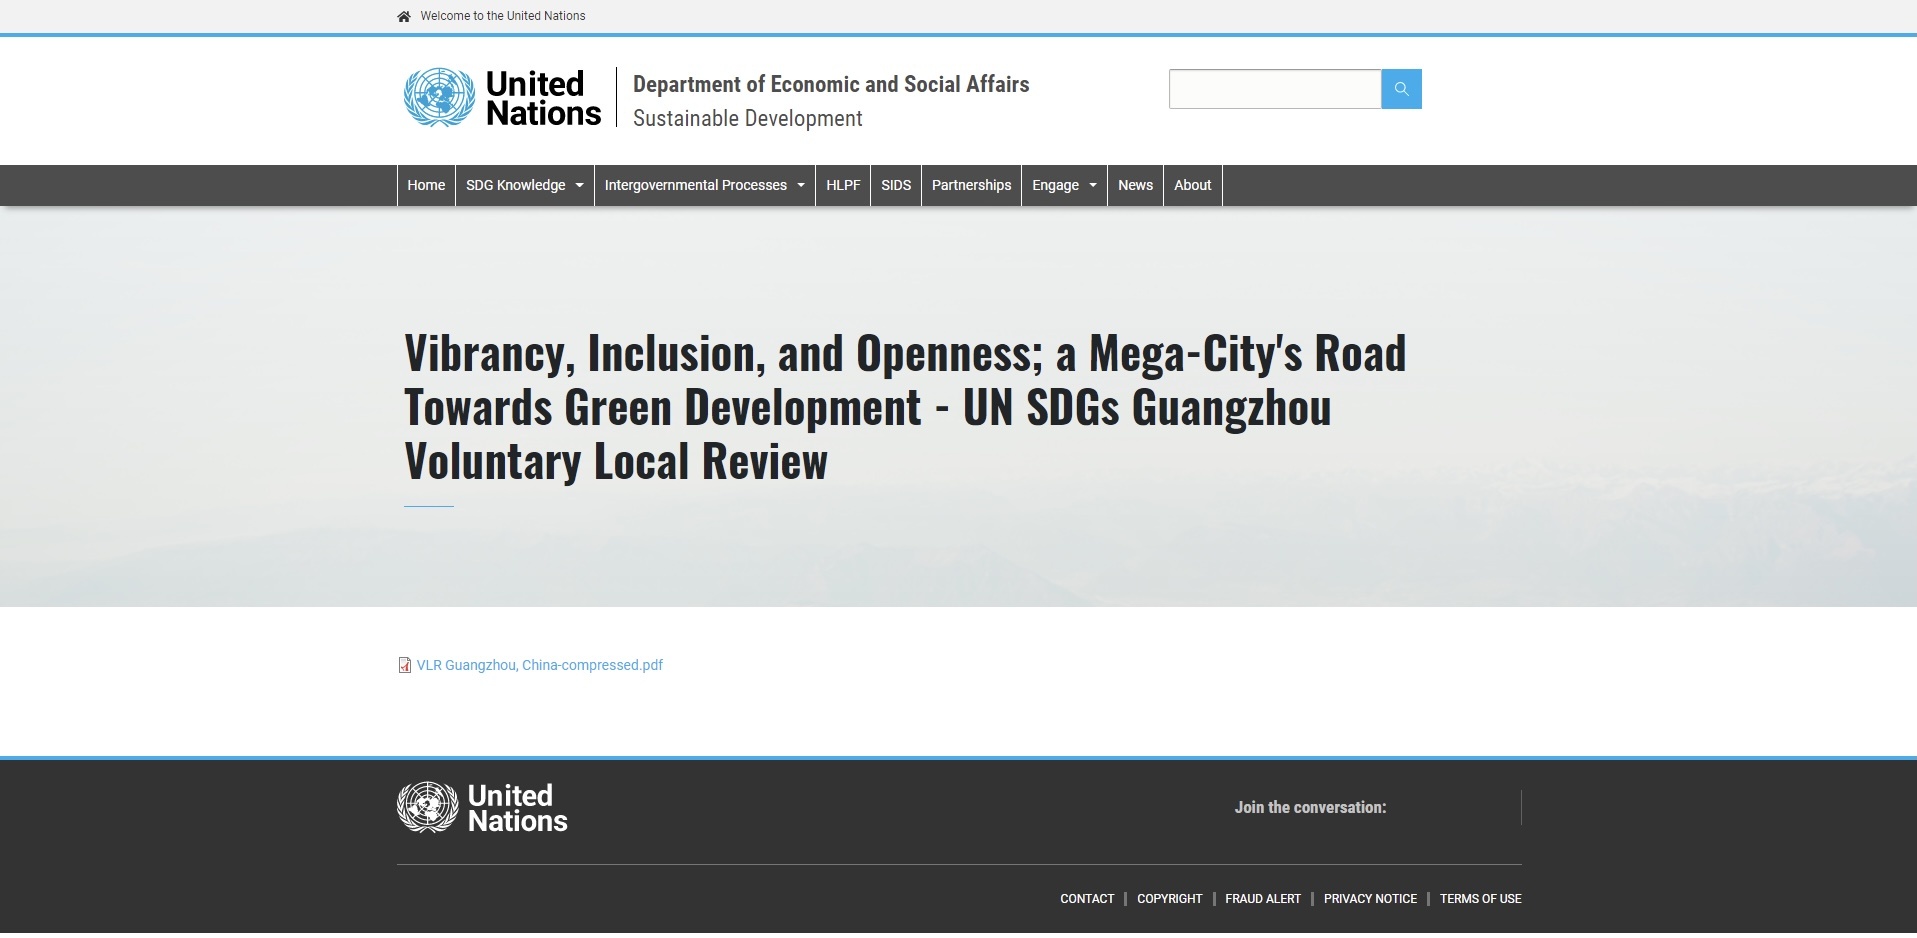Click the blue magnifier search button

pos(1401,89)
